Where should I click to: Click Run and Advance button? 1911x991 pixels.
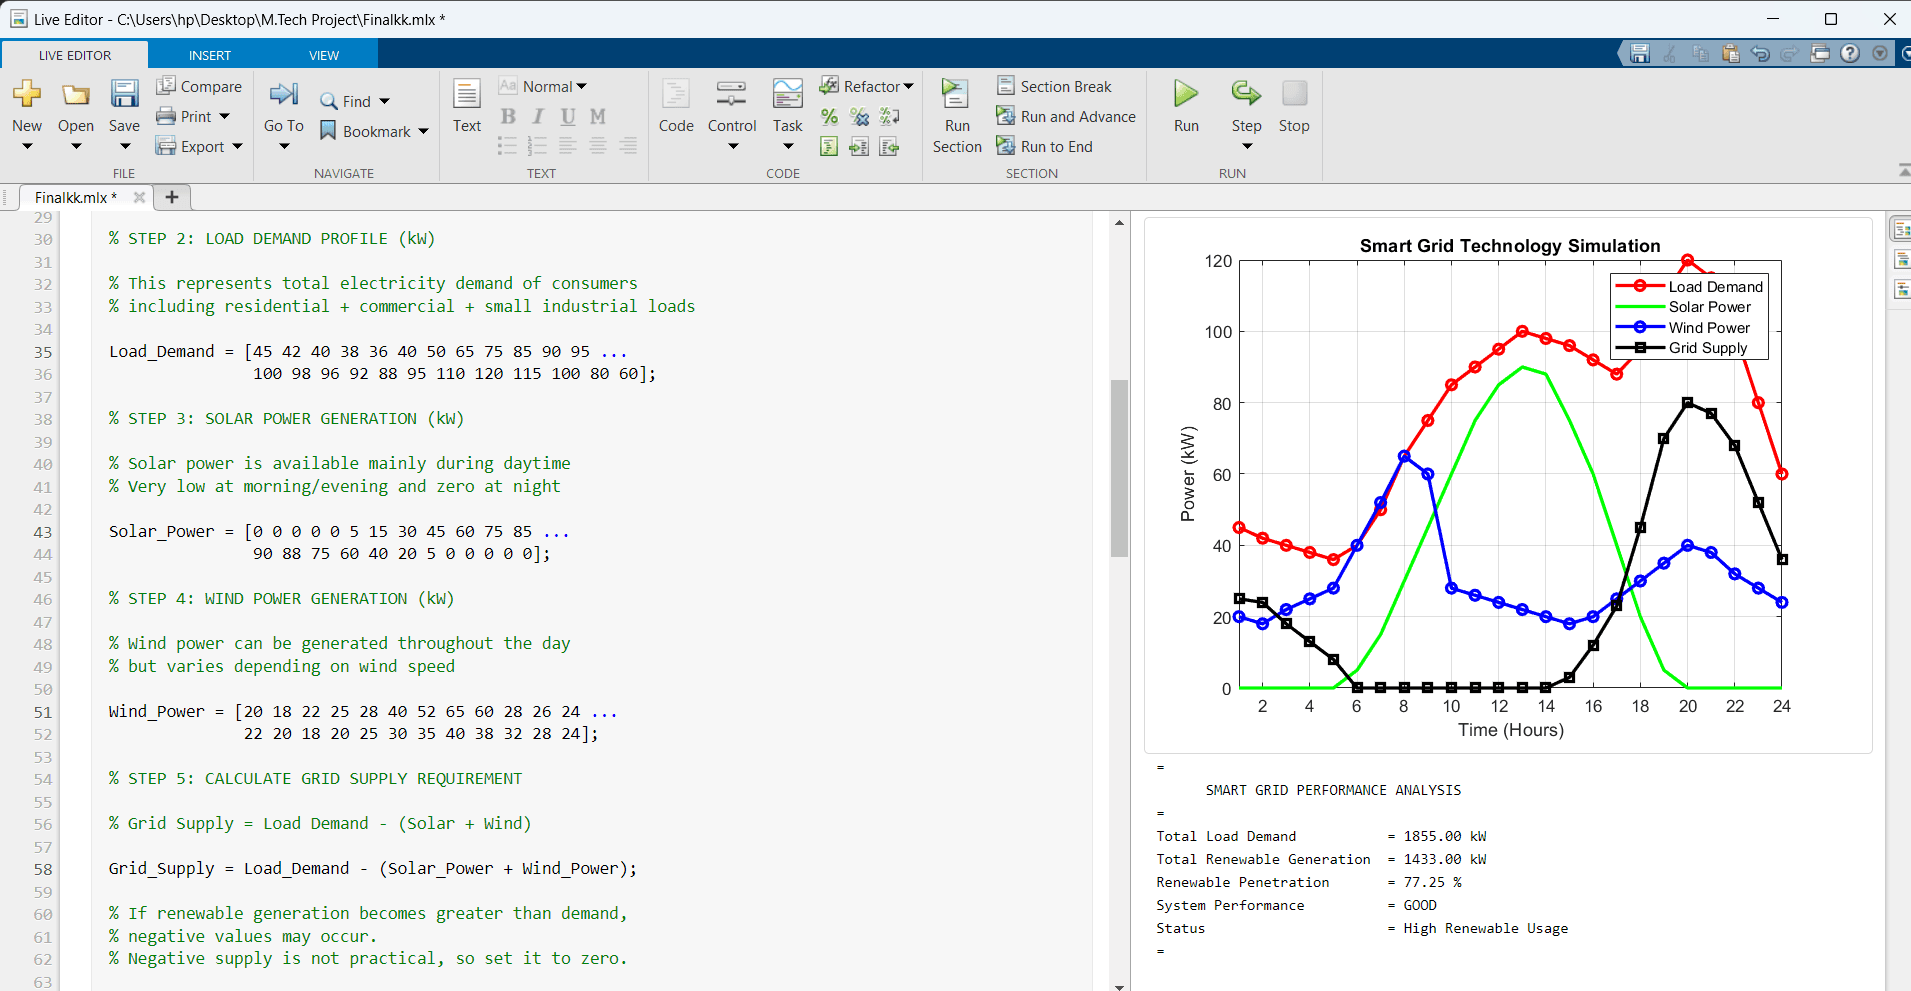[x=1077, y=116]
